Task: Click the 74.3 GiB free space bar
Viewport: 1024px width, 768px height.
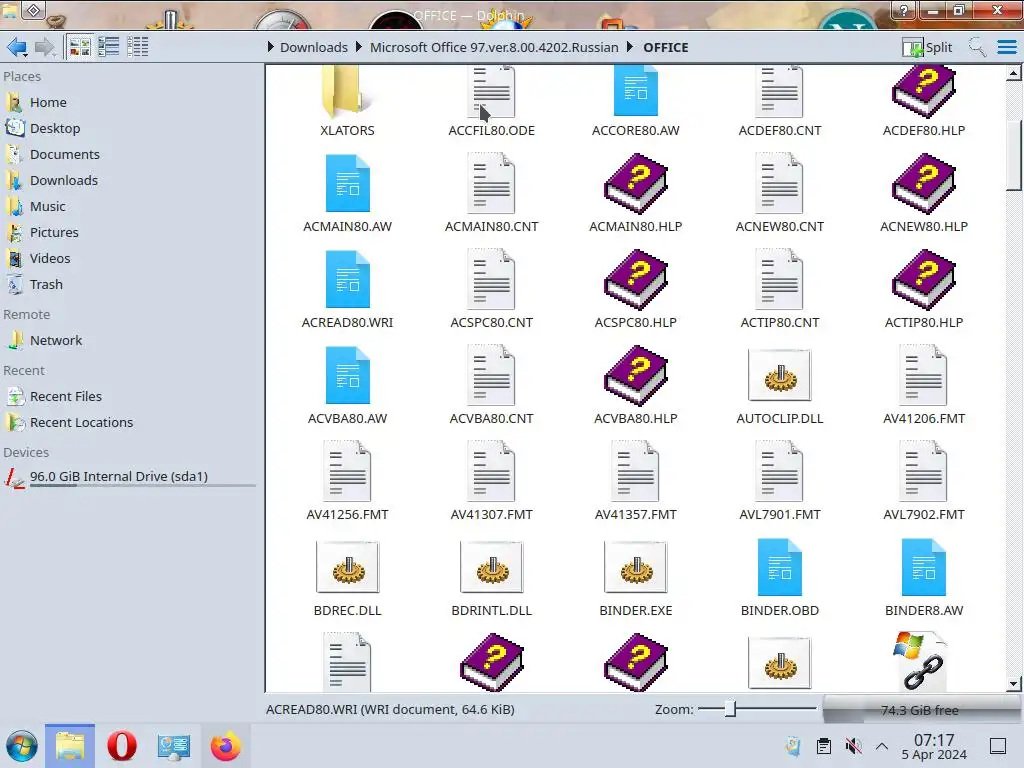Action: click(x=920, y=711)
